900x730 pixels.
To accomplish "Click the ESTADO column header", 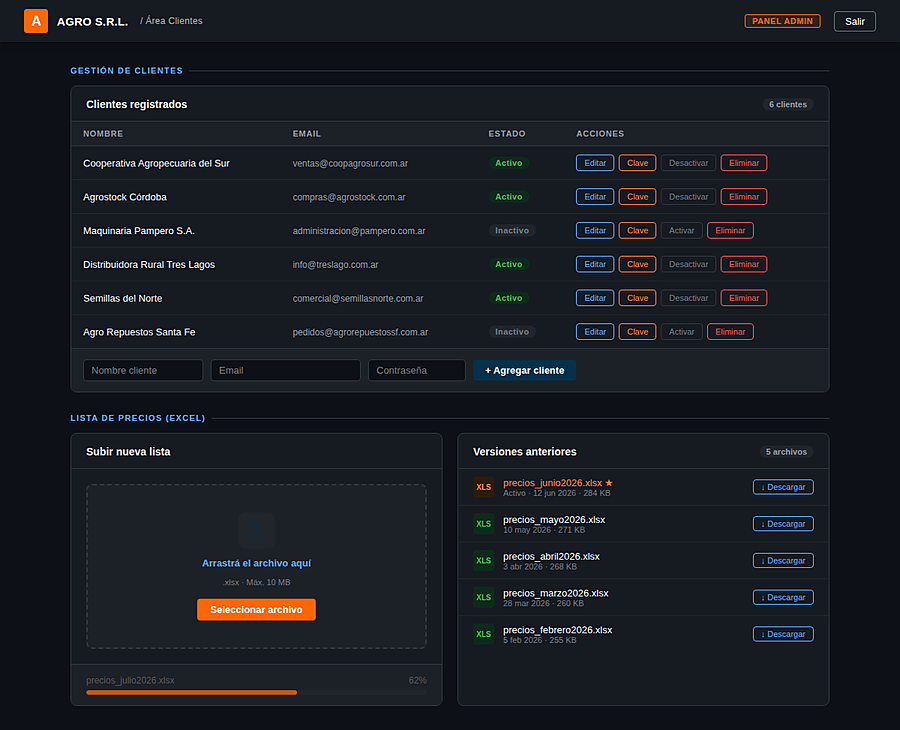I will pos(507,134).
